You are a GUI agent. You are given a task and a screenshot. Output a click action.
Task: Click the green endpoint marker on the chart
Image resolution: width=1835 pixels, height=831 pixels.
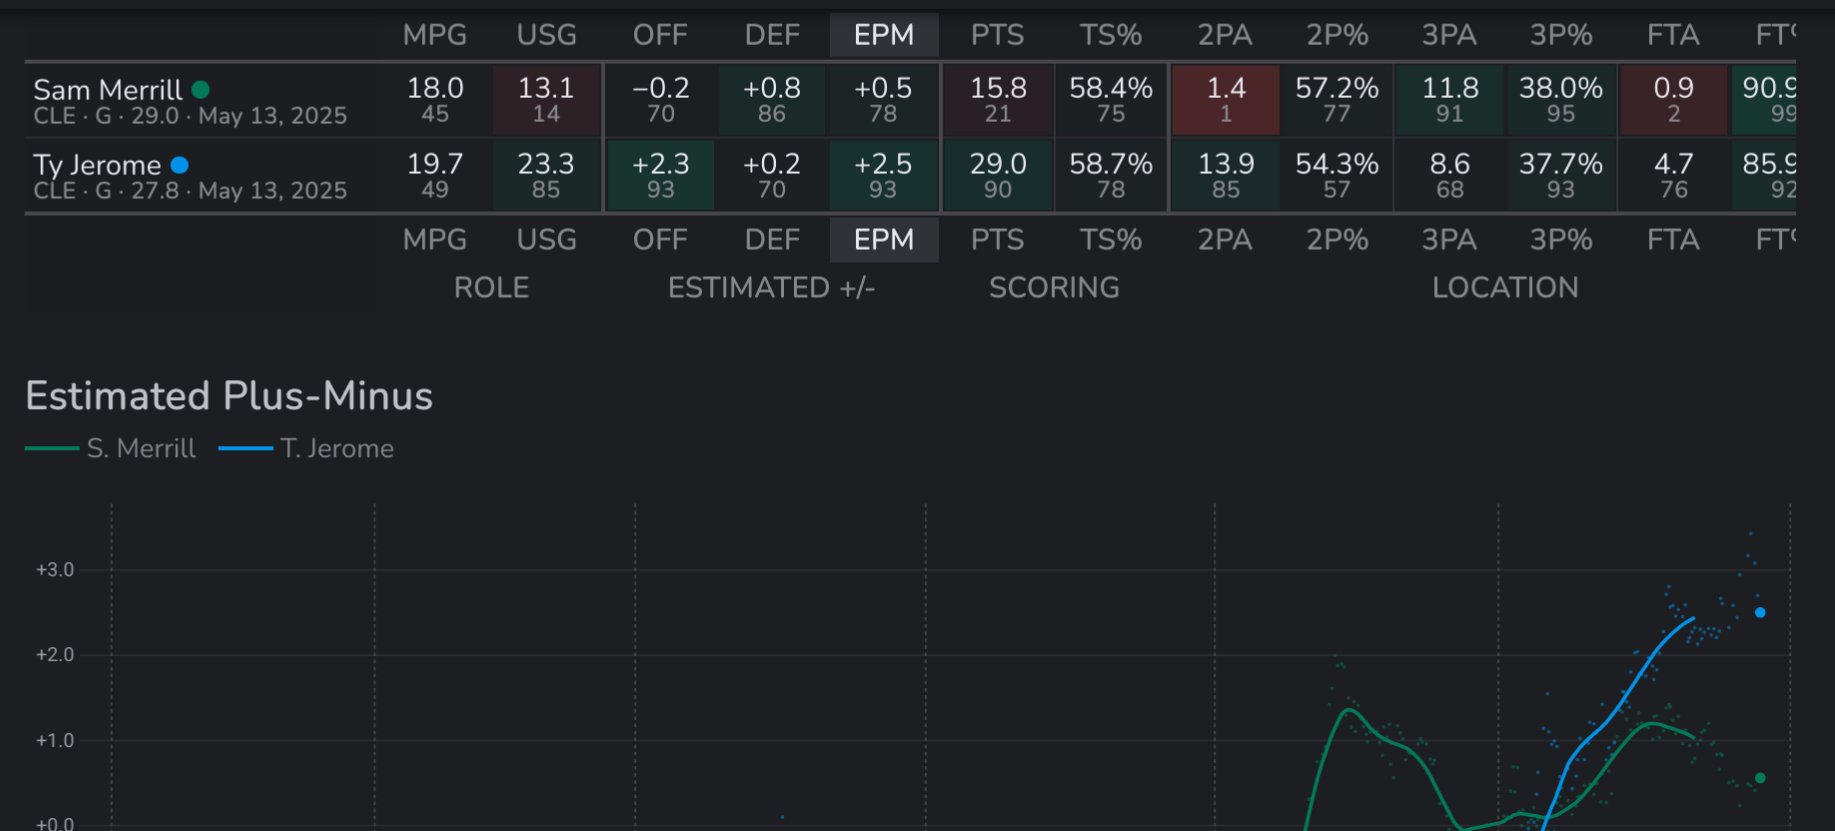[1760, 778]
